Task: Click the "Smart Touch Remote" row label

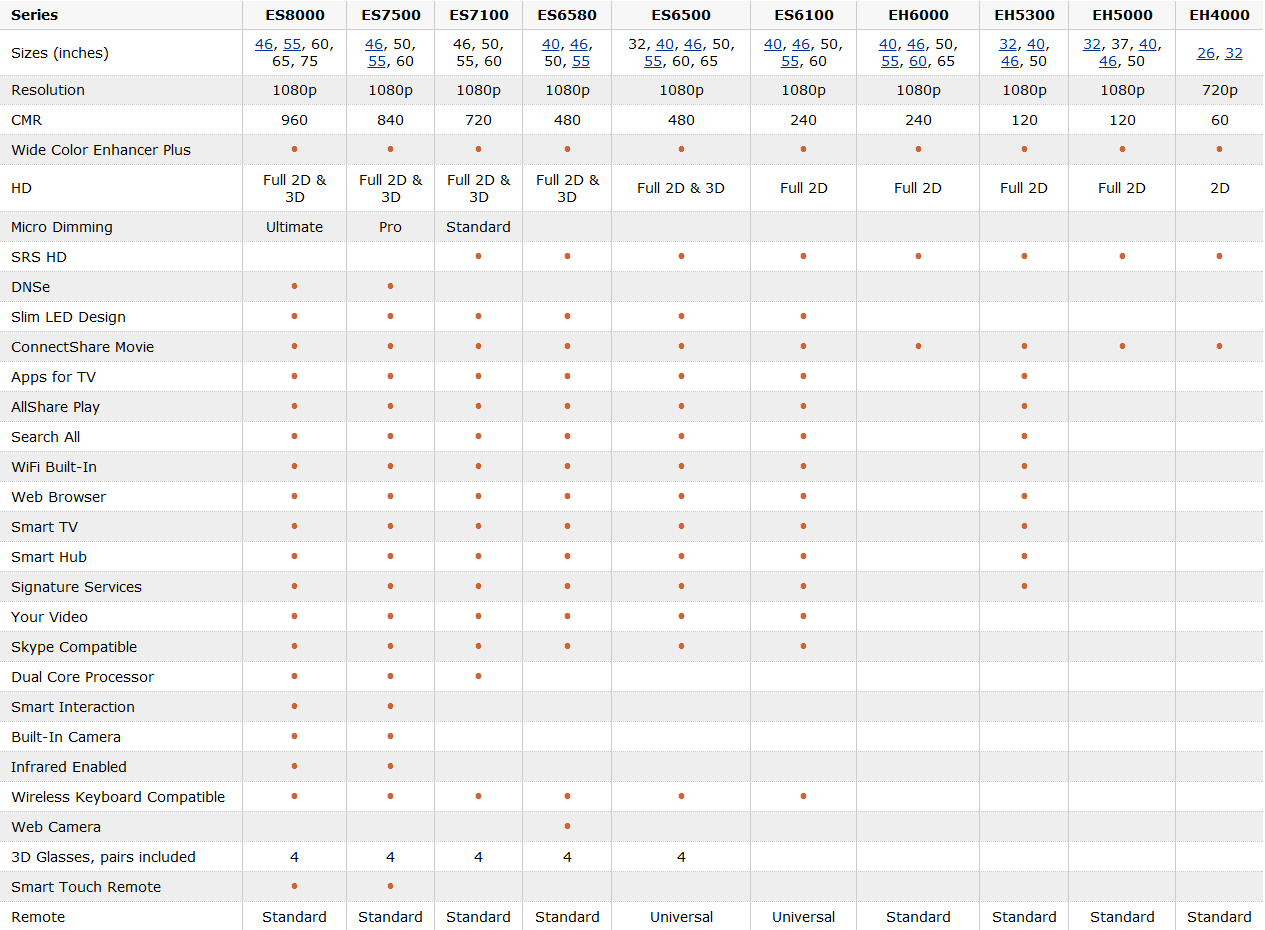Action: (x=86, y=887)
